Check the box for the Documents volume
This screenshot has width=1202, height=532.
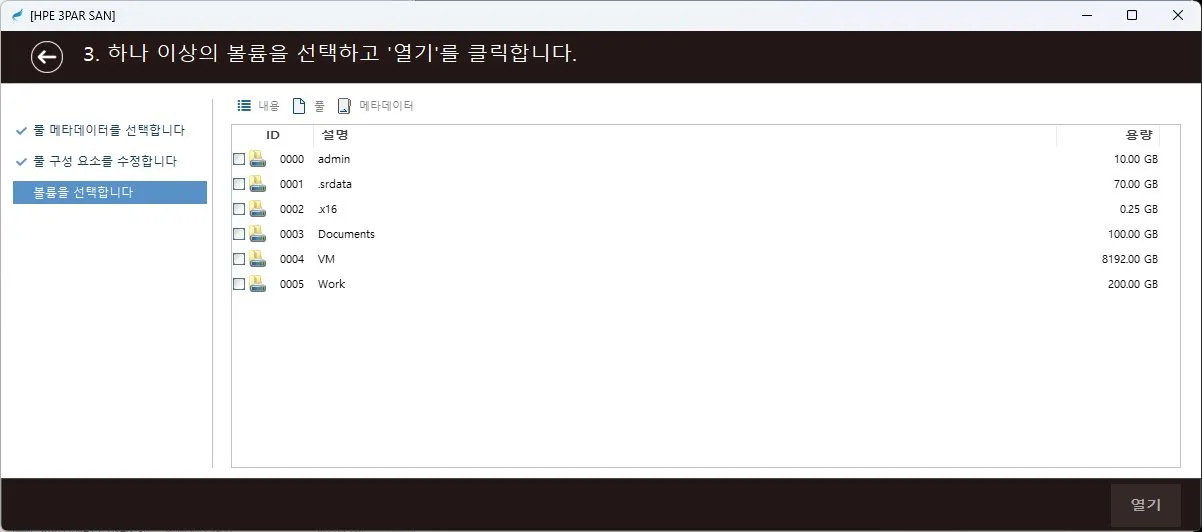[x=239, y=234]
